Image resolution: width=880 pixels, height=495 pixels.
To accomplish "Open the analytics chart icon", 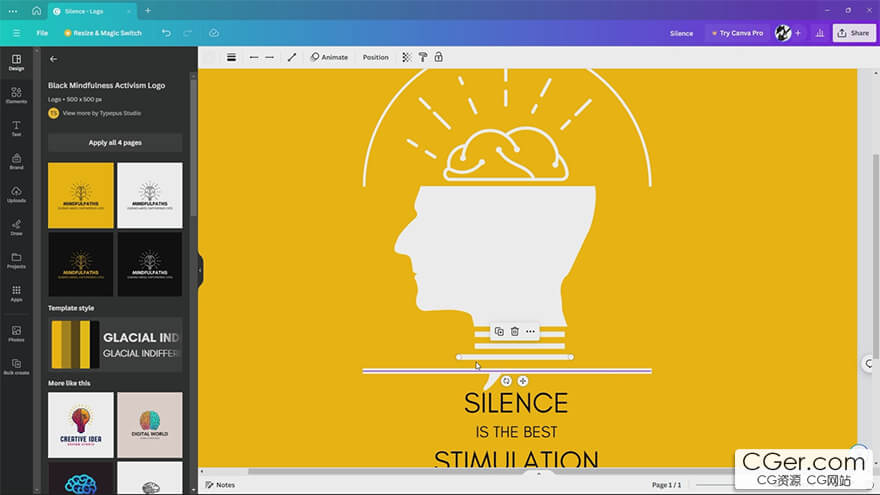I will coord(820,33).
